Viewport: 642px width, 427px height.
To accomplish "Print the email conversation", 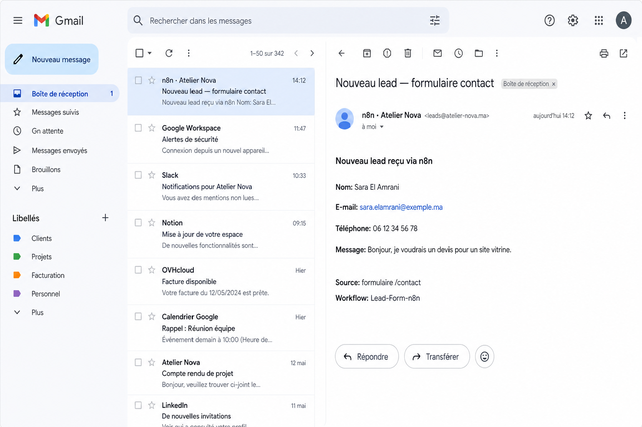I will coord(604,53).
